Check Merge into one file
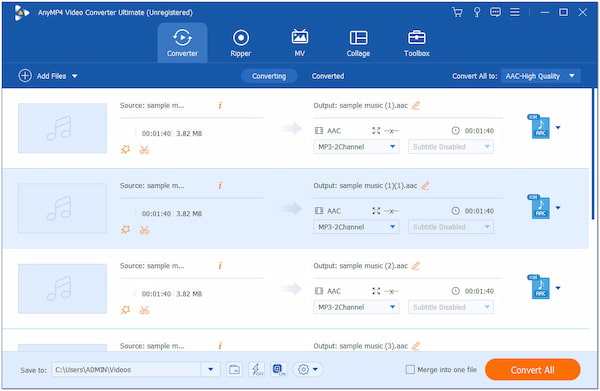The height and width of the screenshot is (391, 600). (x=410, y=370)
